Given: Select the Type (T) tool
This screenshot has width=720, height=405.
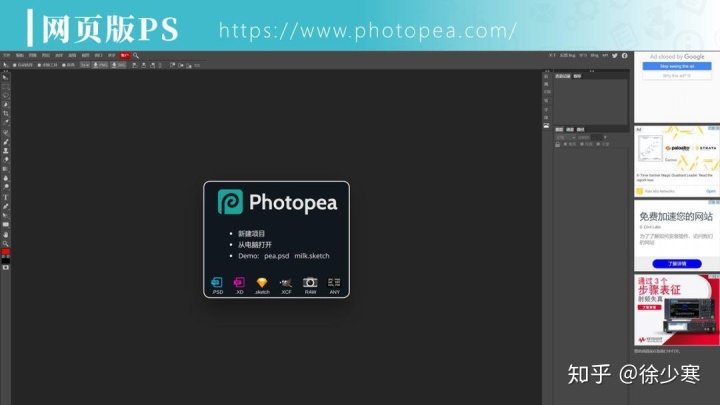Looking at the screenshot, I should pos(6,197).
